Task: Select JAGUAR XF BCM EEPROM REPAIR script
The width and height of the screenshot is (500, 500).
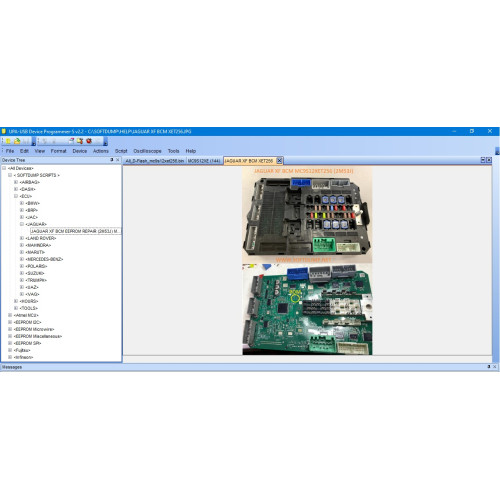Action: 75,231
